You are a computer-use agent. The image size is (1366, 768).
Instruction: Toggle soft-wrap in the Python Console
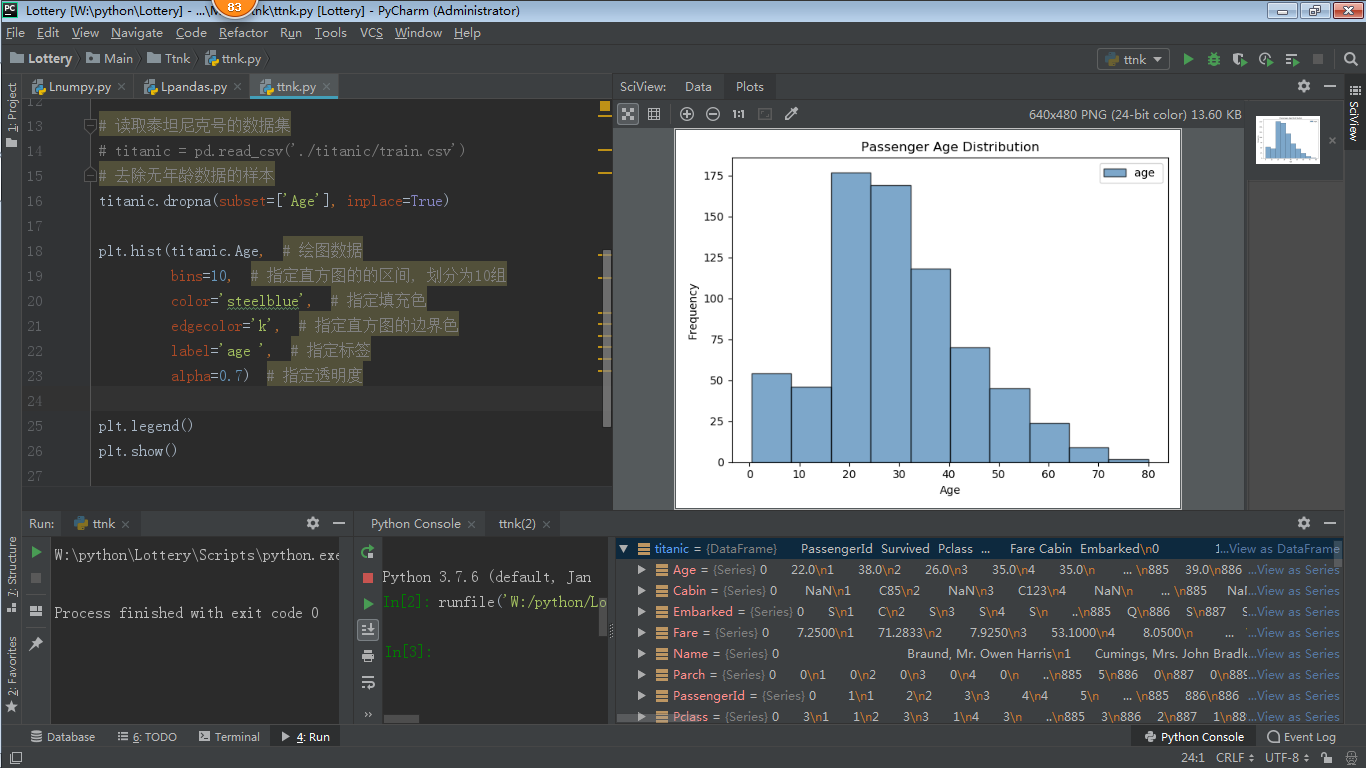pyautogui.click(x=368, y=682)
